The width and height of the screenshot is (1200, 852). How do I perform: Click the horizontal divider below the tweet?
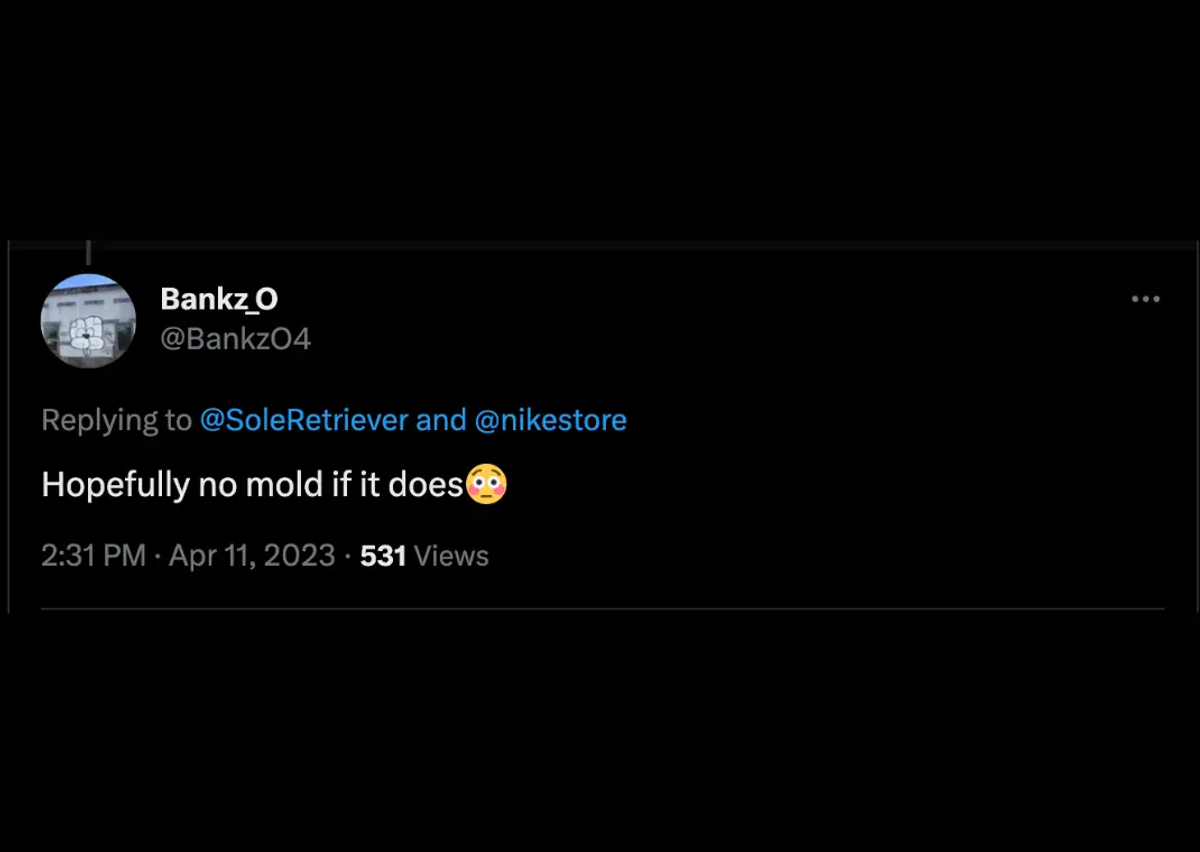tap(603, 608)
